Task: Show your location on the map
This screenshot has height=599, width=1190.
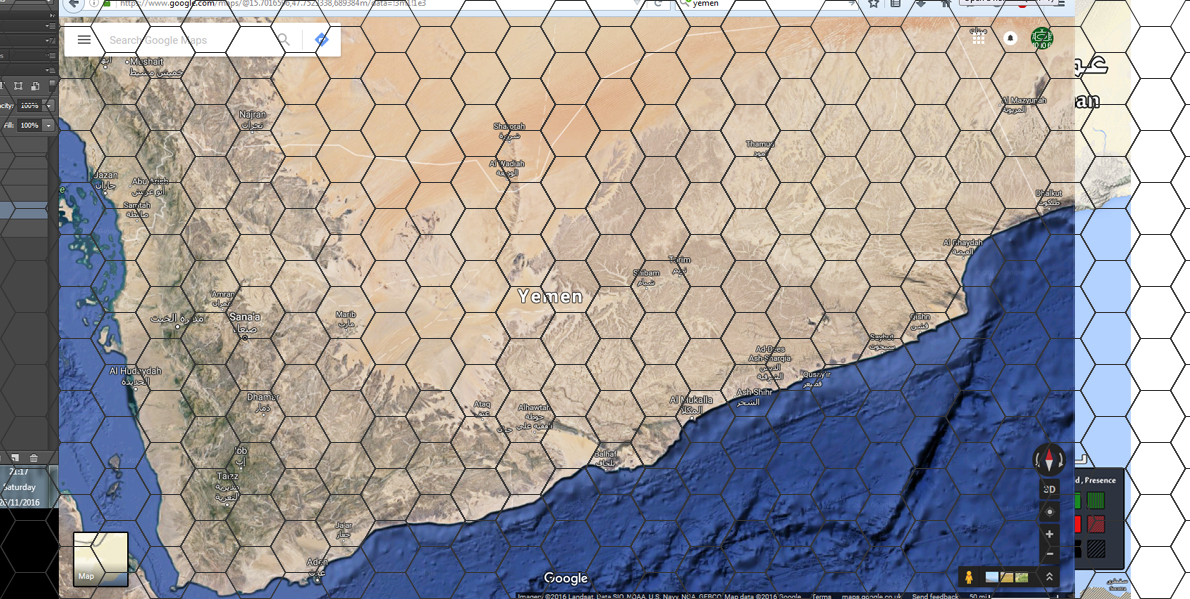Action: (x=1050, y=512)
